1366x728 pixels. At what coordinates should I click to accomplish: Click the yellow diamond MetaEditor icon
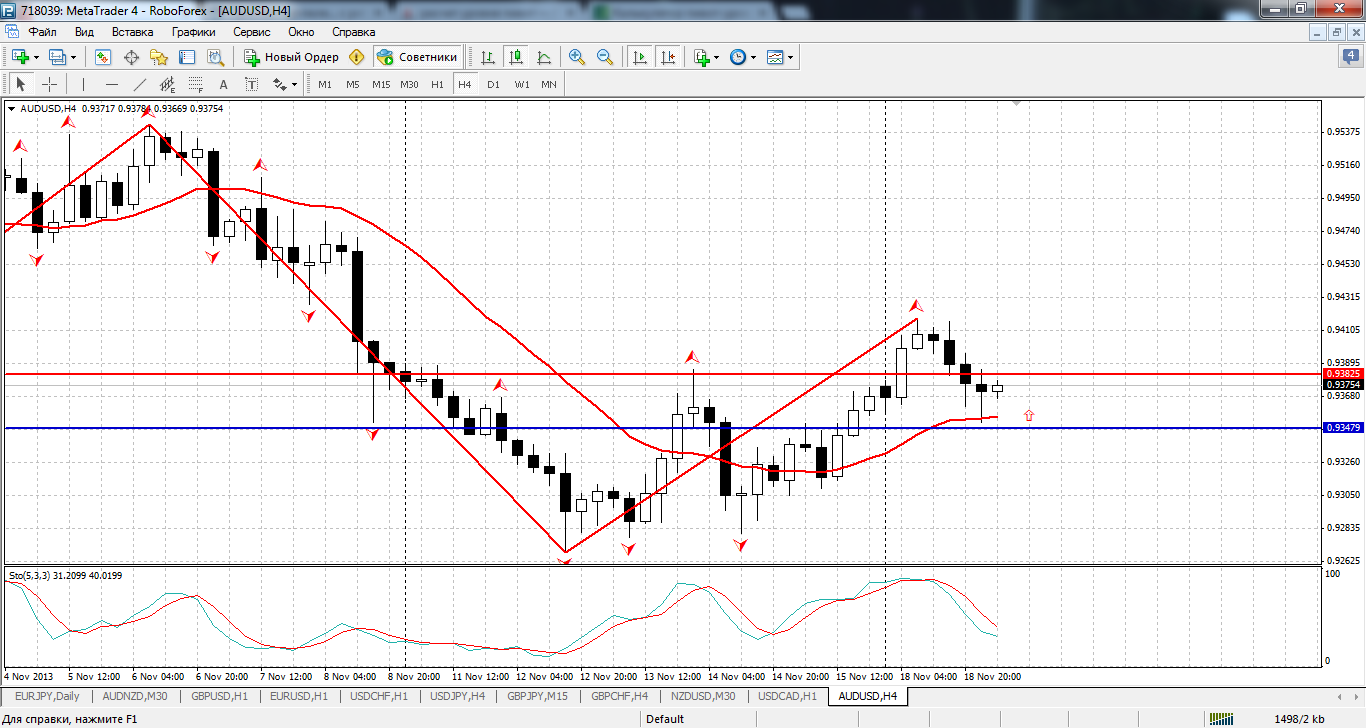click(357, 57)
